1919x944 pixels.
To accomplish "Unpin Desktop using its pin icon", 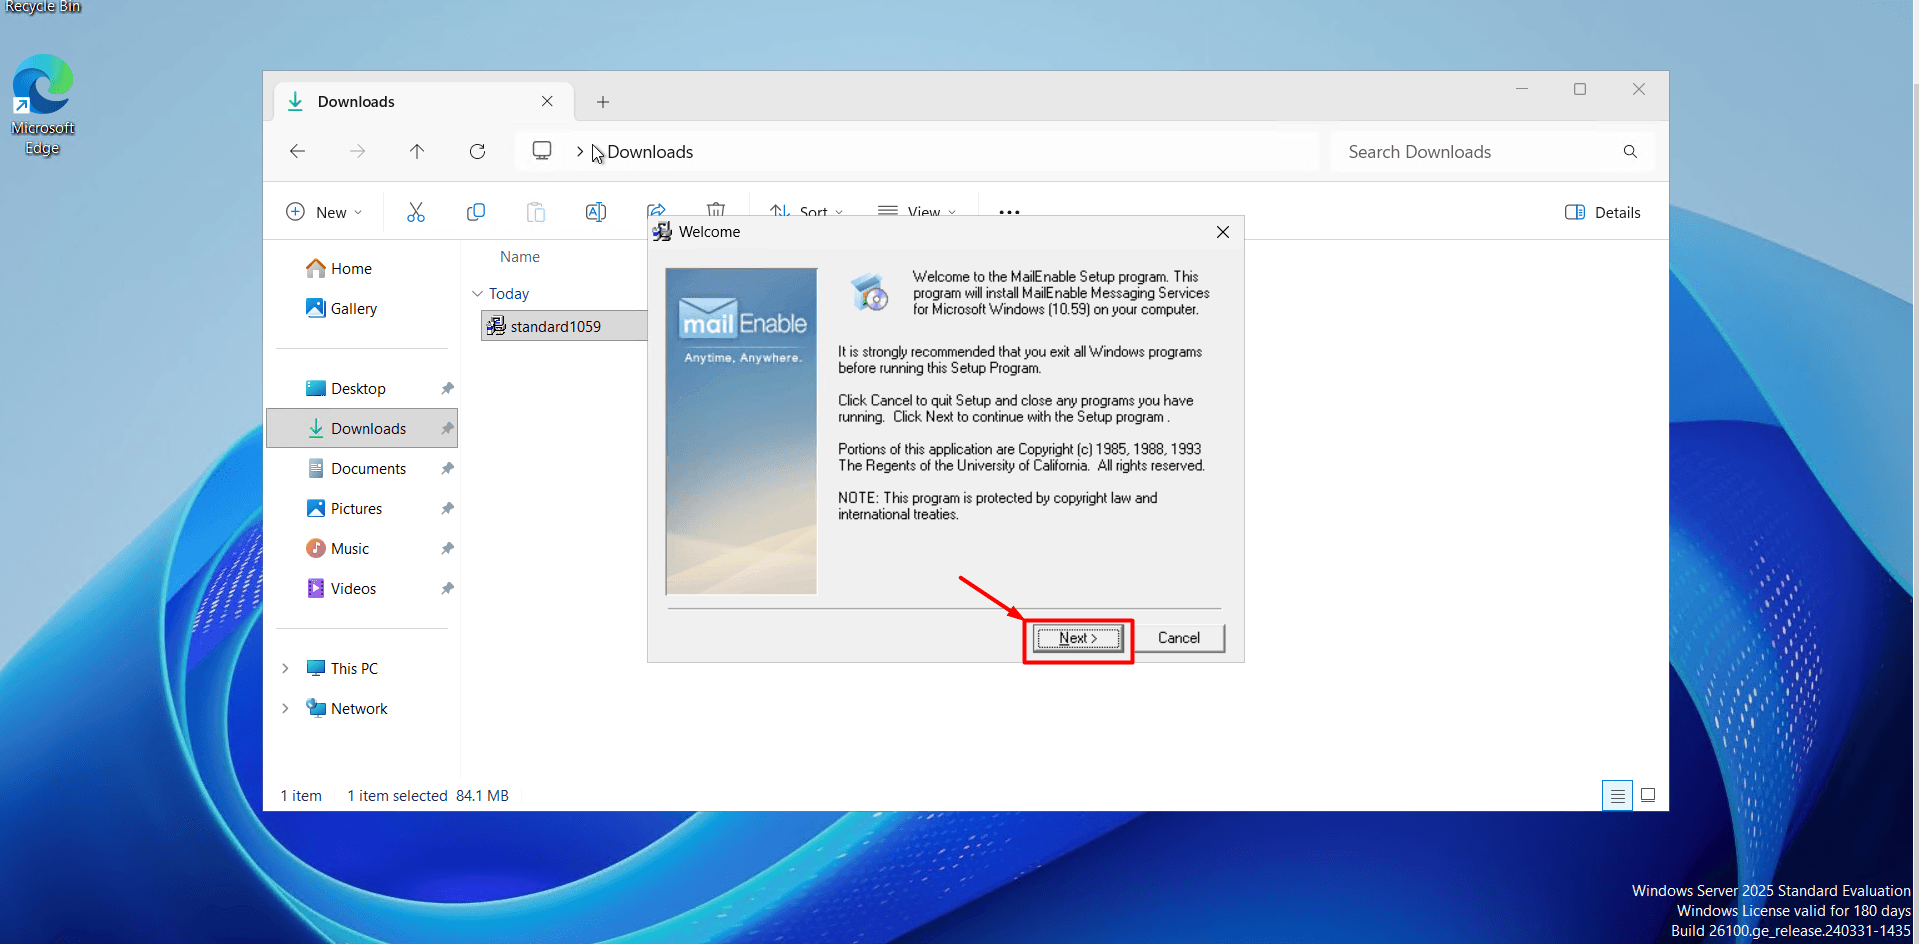I will [x=447, y=388].
